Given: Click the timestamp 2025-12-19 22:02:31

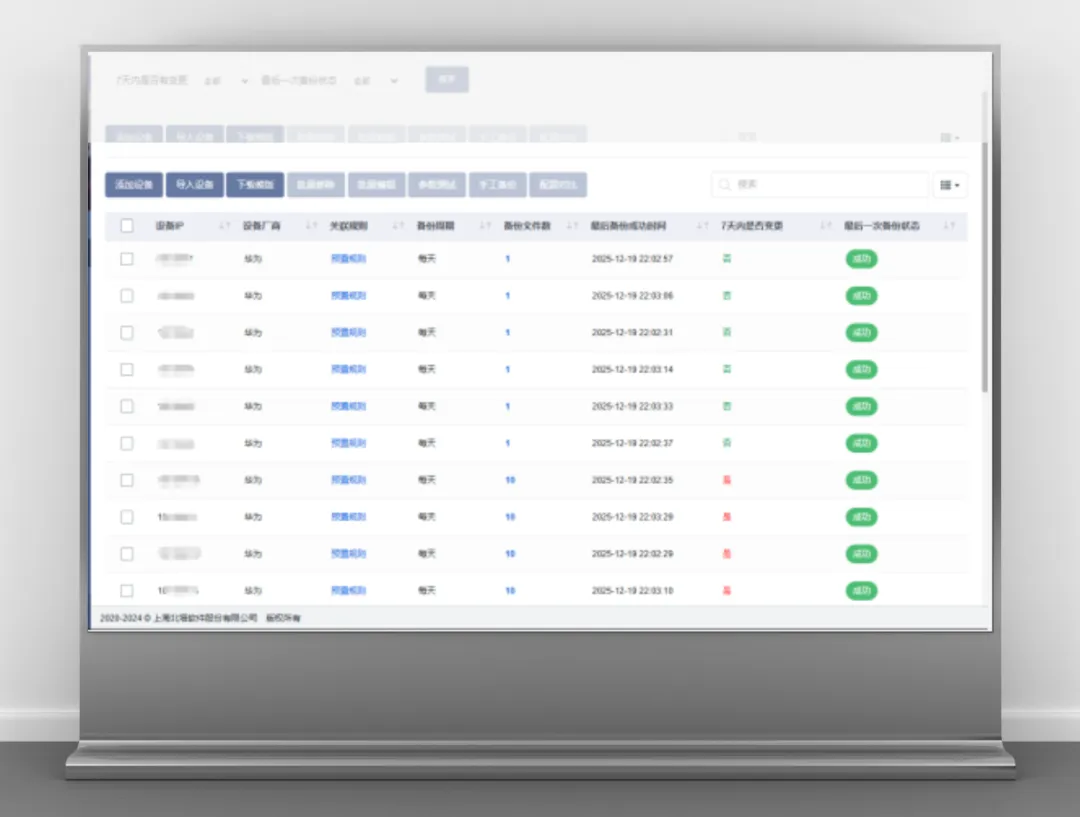Looking at the screenshot, I should click(x=632, y=333).
